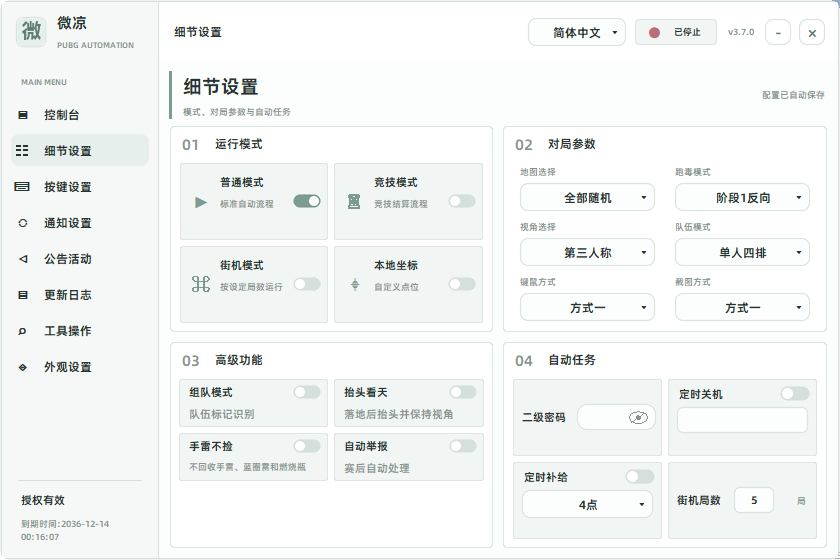The width and height of the screenshot is (840, 560).
Task: Click the 对局参数 section heading
Action: click(x=572, y=144)
